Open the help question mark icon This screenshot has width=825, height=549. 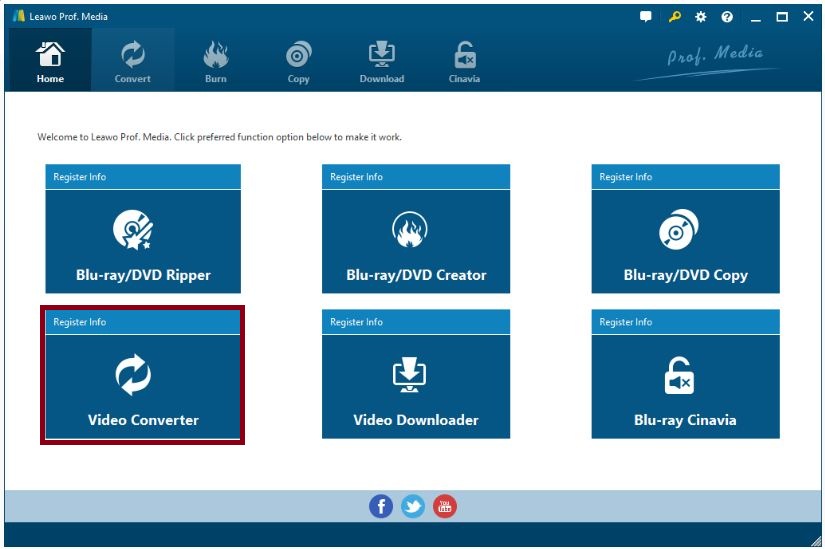tap(727, 17)
